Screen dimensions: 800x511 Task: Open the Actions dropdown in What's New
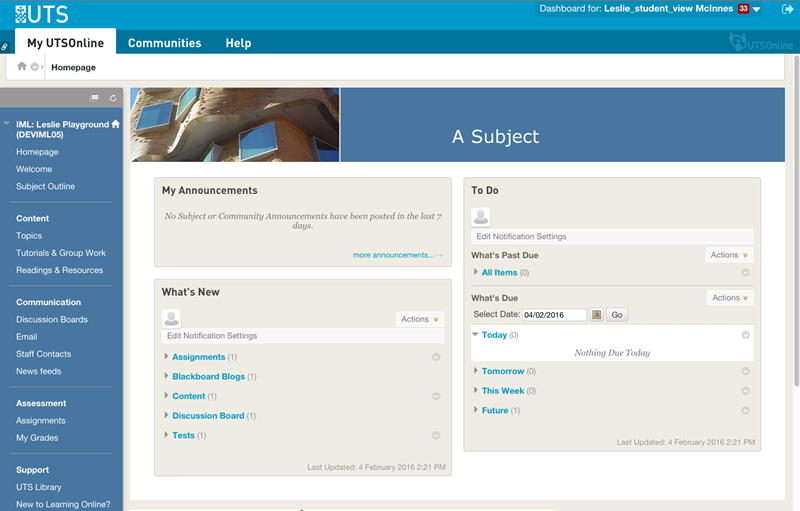click(419, 319)
